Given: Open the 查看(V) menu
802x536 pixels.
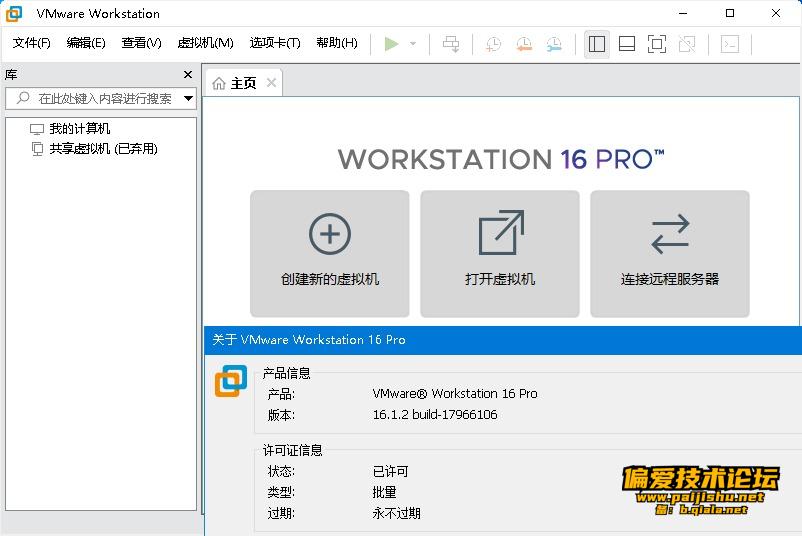Looking at the screenshot, I should 141,43.
